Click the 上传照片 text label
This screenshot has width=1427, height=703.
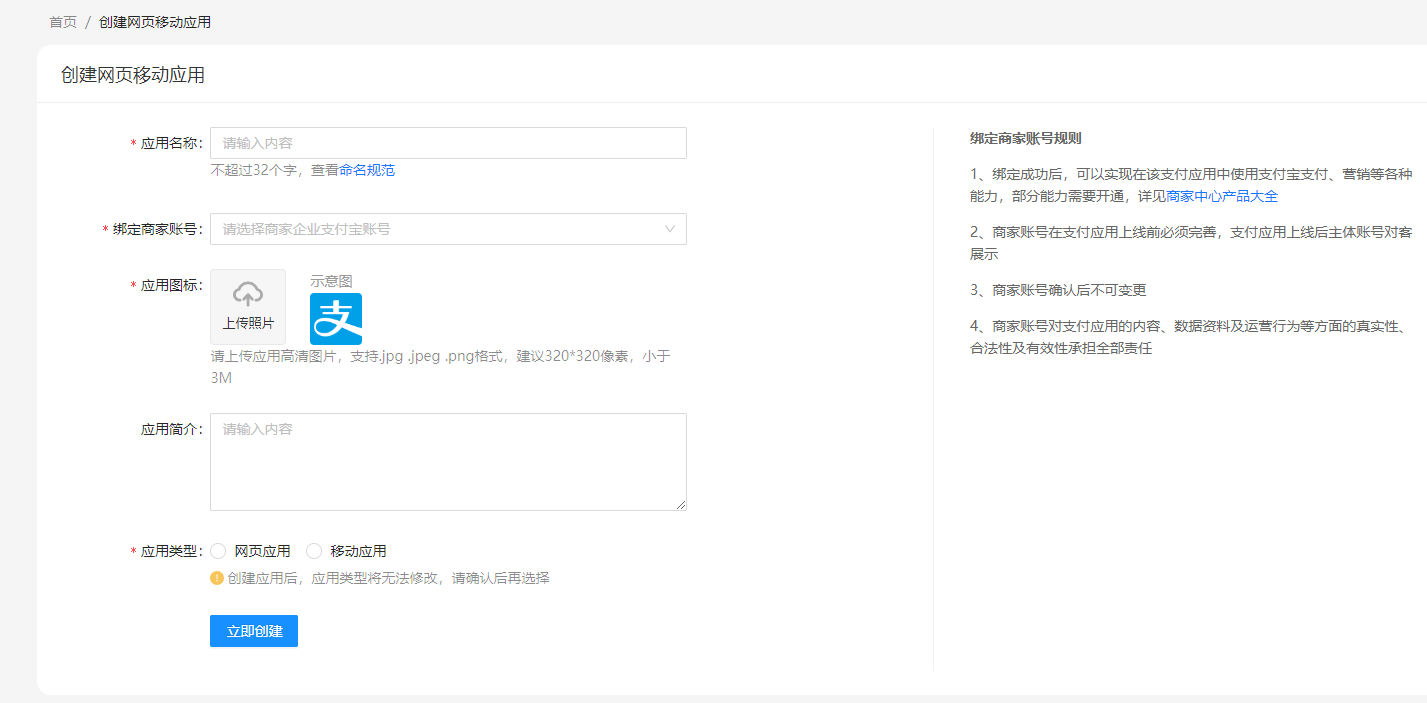pos(248,323)
